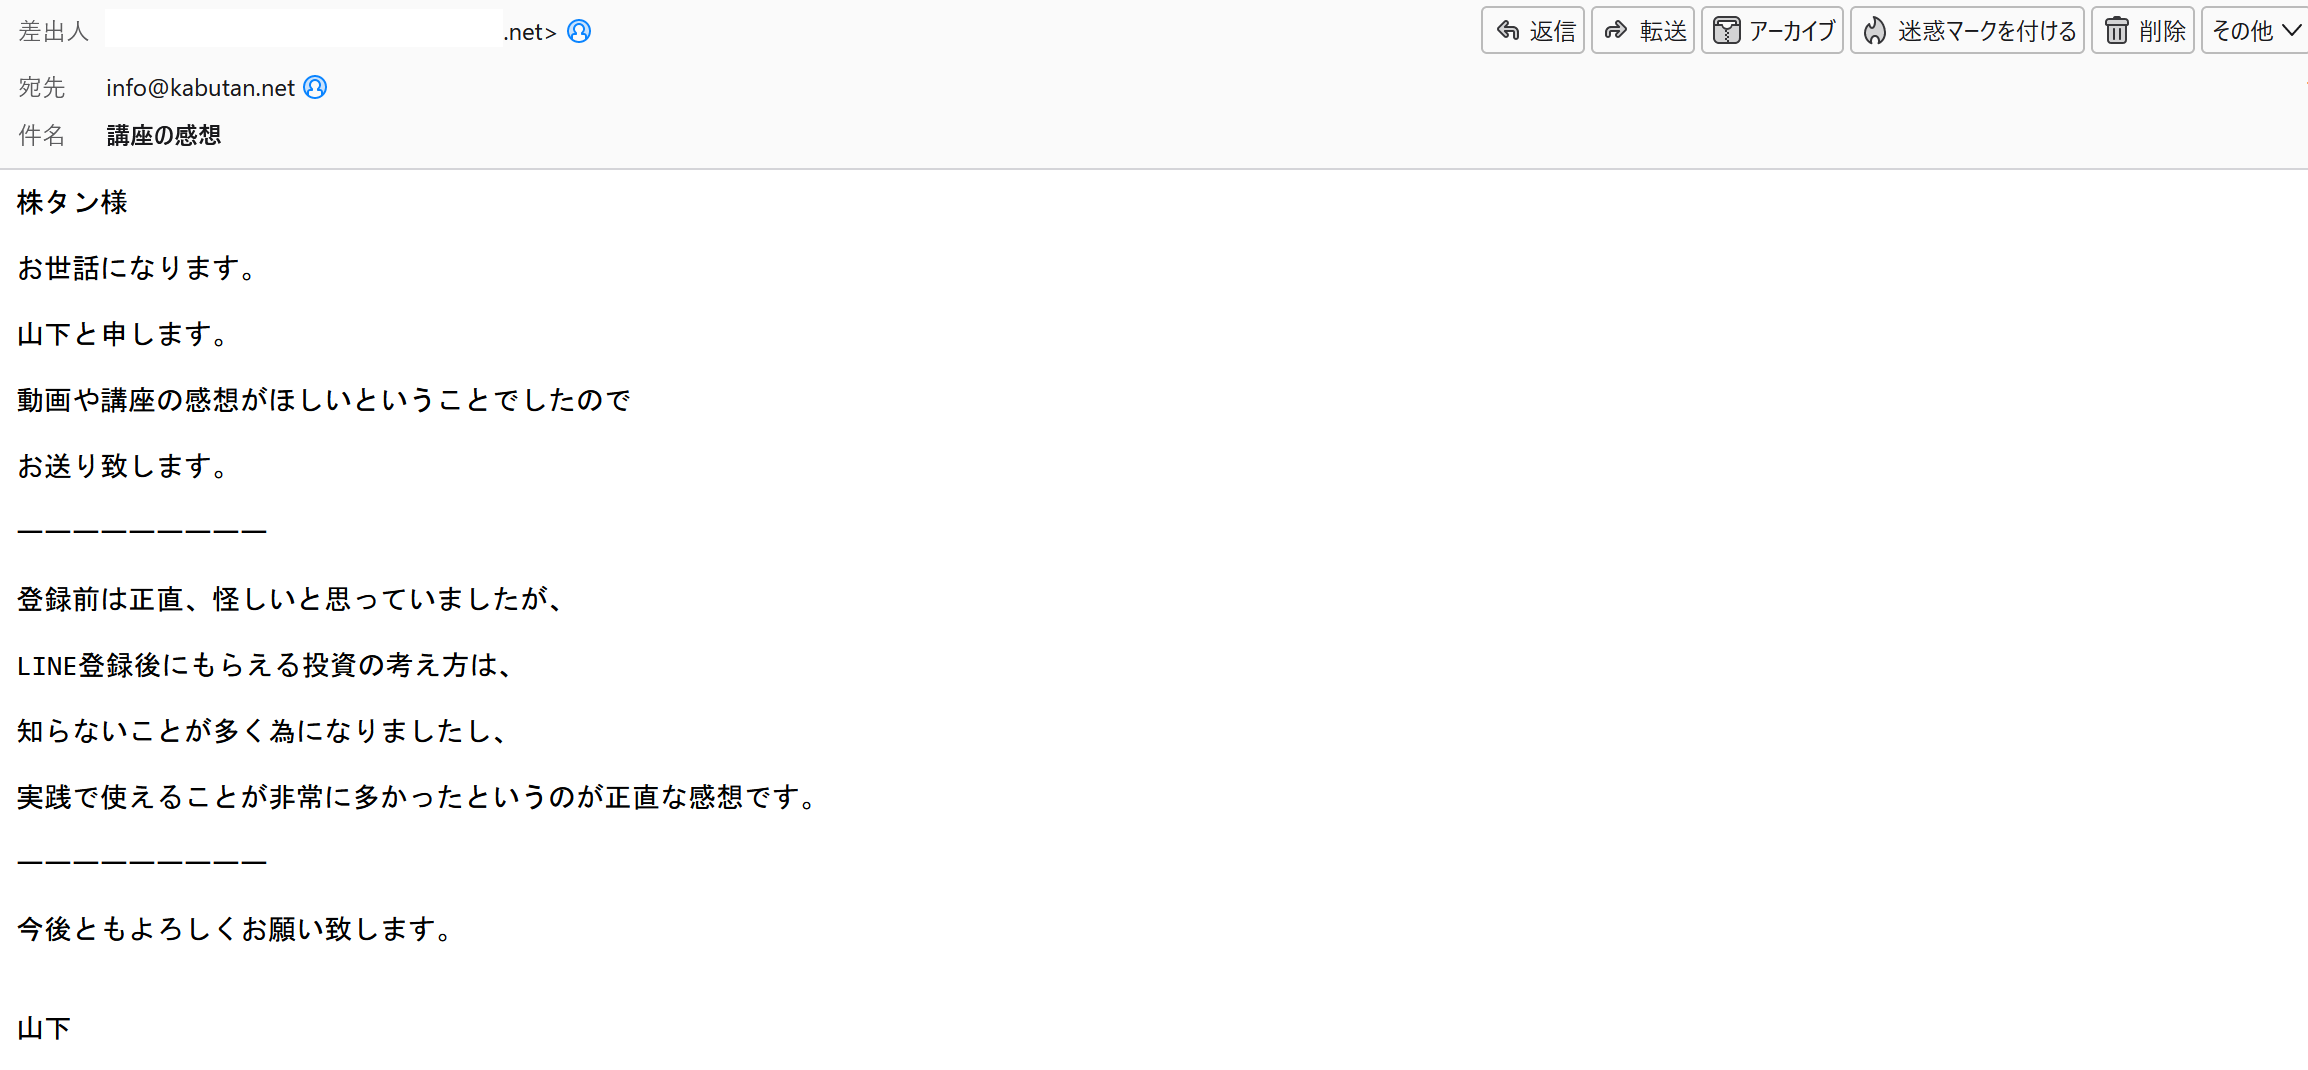Click line starting with LINE登録後
Image resolution: width=2308 pixels, height=1070 pixels.
266,665
